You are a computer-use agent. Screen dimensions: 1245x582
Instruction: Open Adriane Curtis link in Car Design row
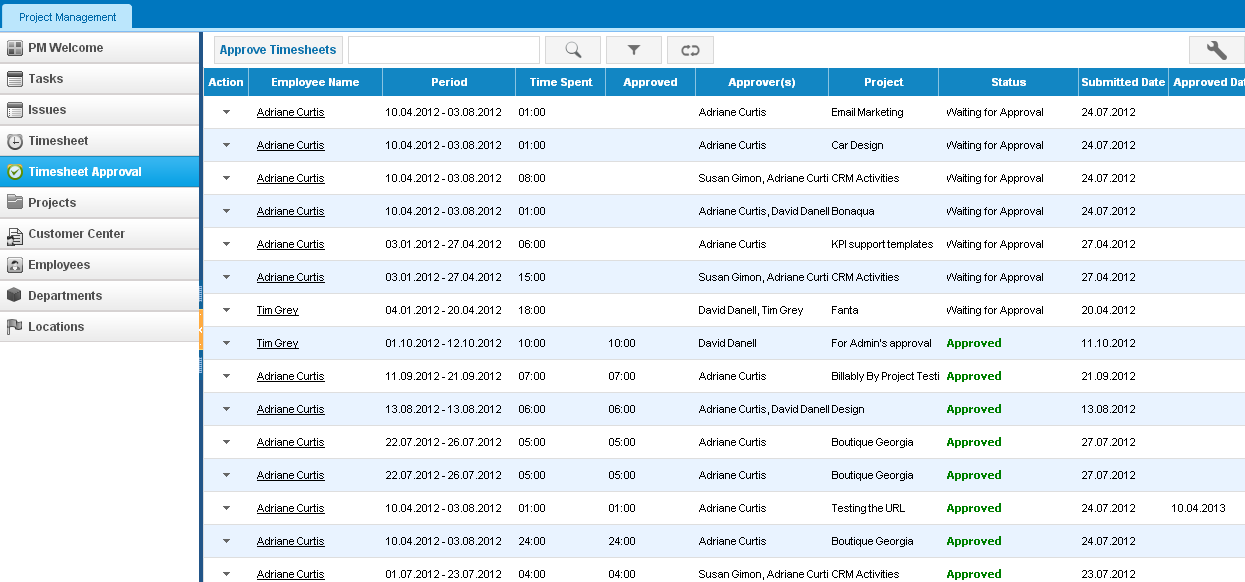[x=290, y=145]
